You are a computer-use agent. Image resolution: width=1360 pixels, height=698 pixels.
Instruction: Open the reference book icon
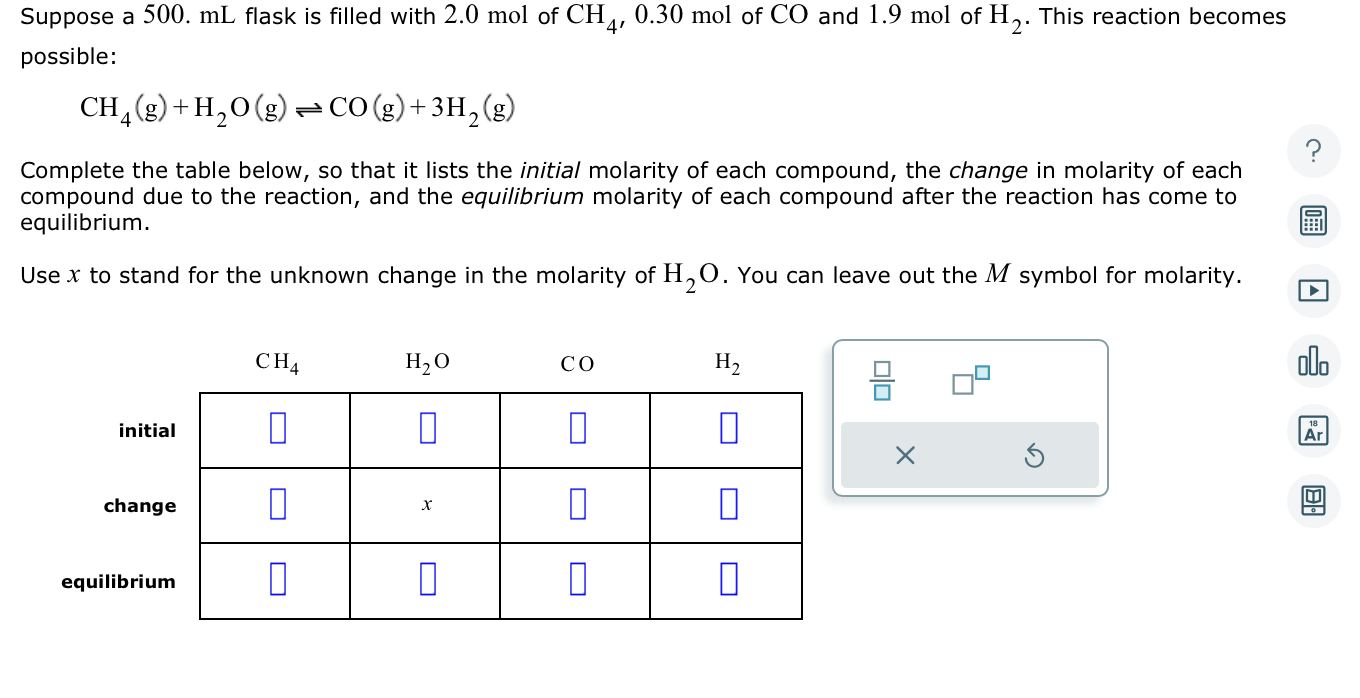[x=1313, y=501]
